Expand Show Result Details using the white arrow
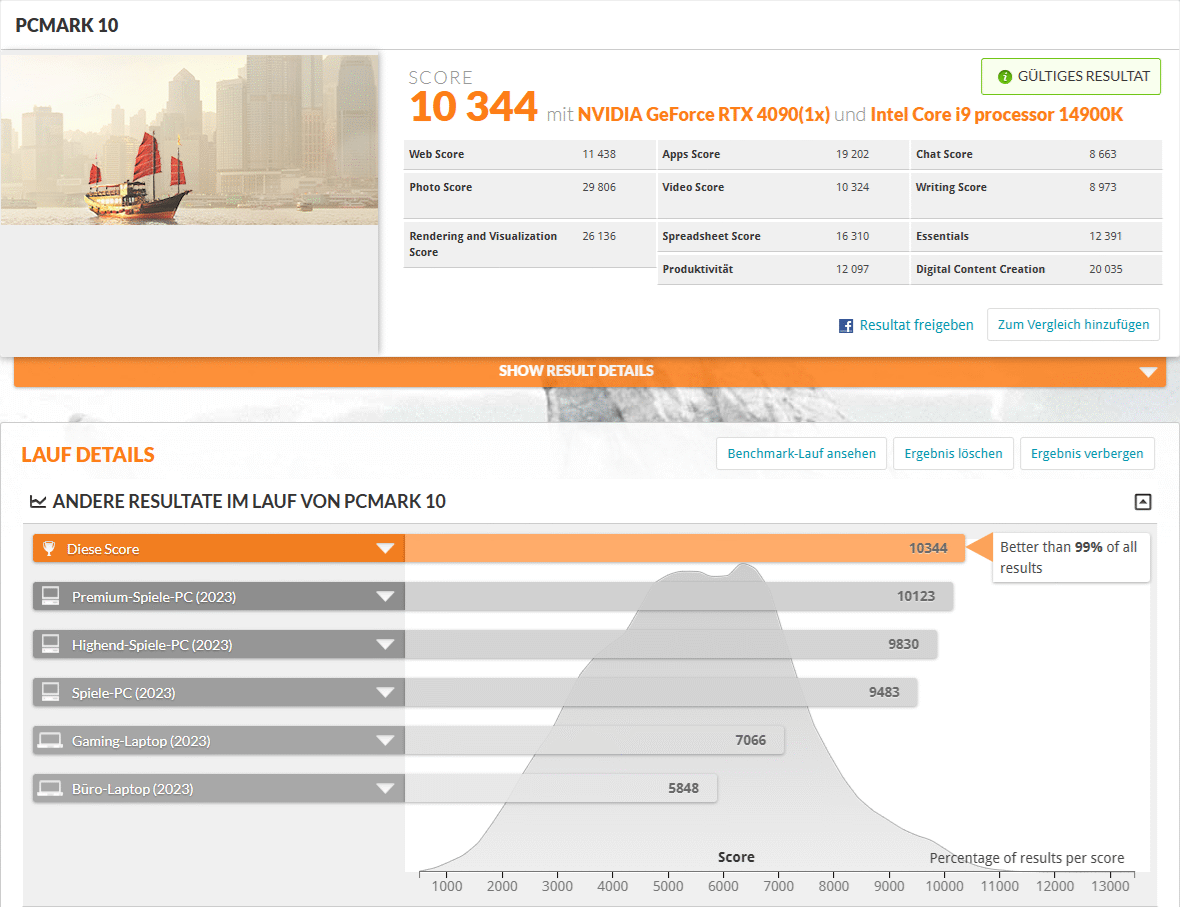Screen dimensions: 1180x907 click(1147, 372)
